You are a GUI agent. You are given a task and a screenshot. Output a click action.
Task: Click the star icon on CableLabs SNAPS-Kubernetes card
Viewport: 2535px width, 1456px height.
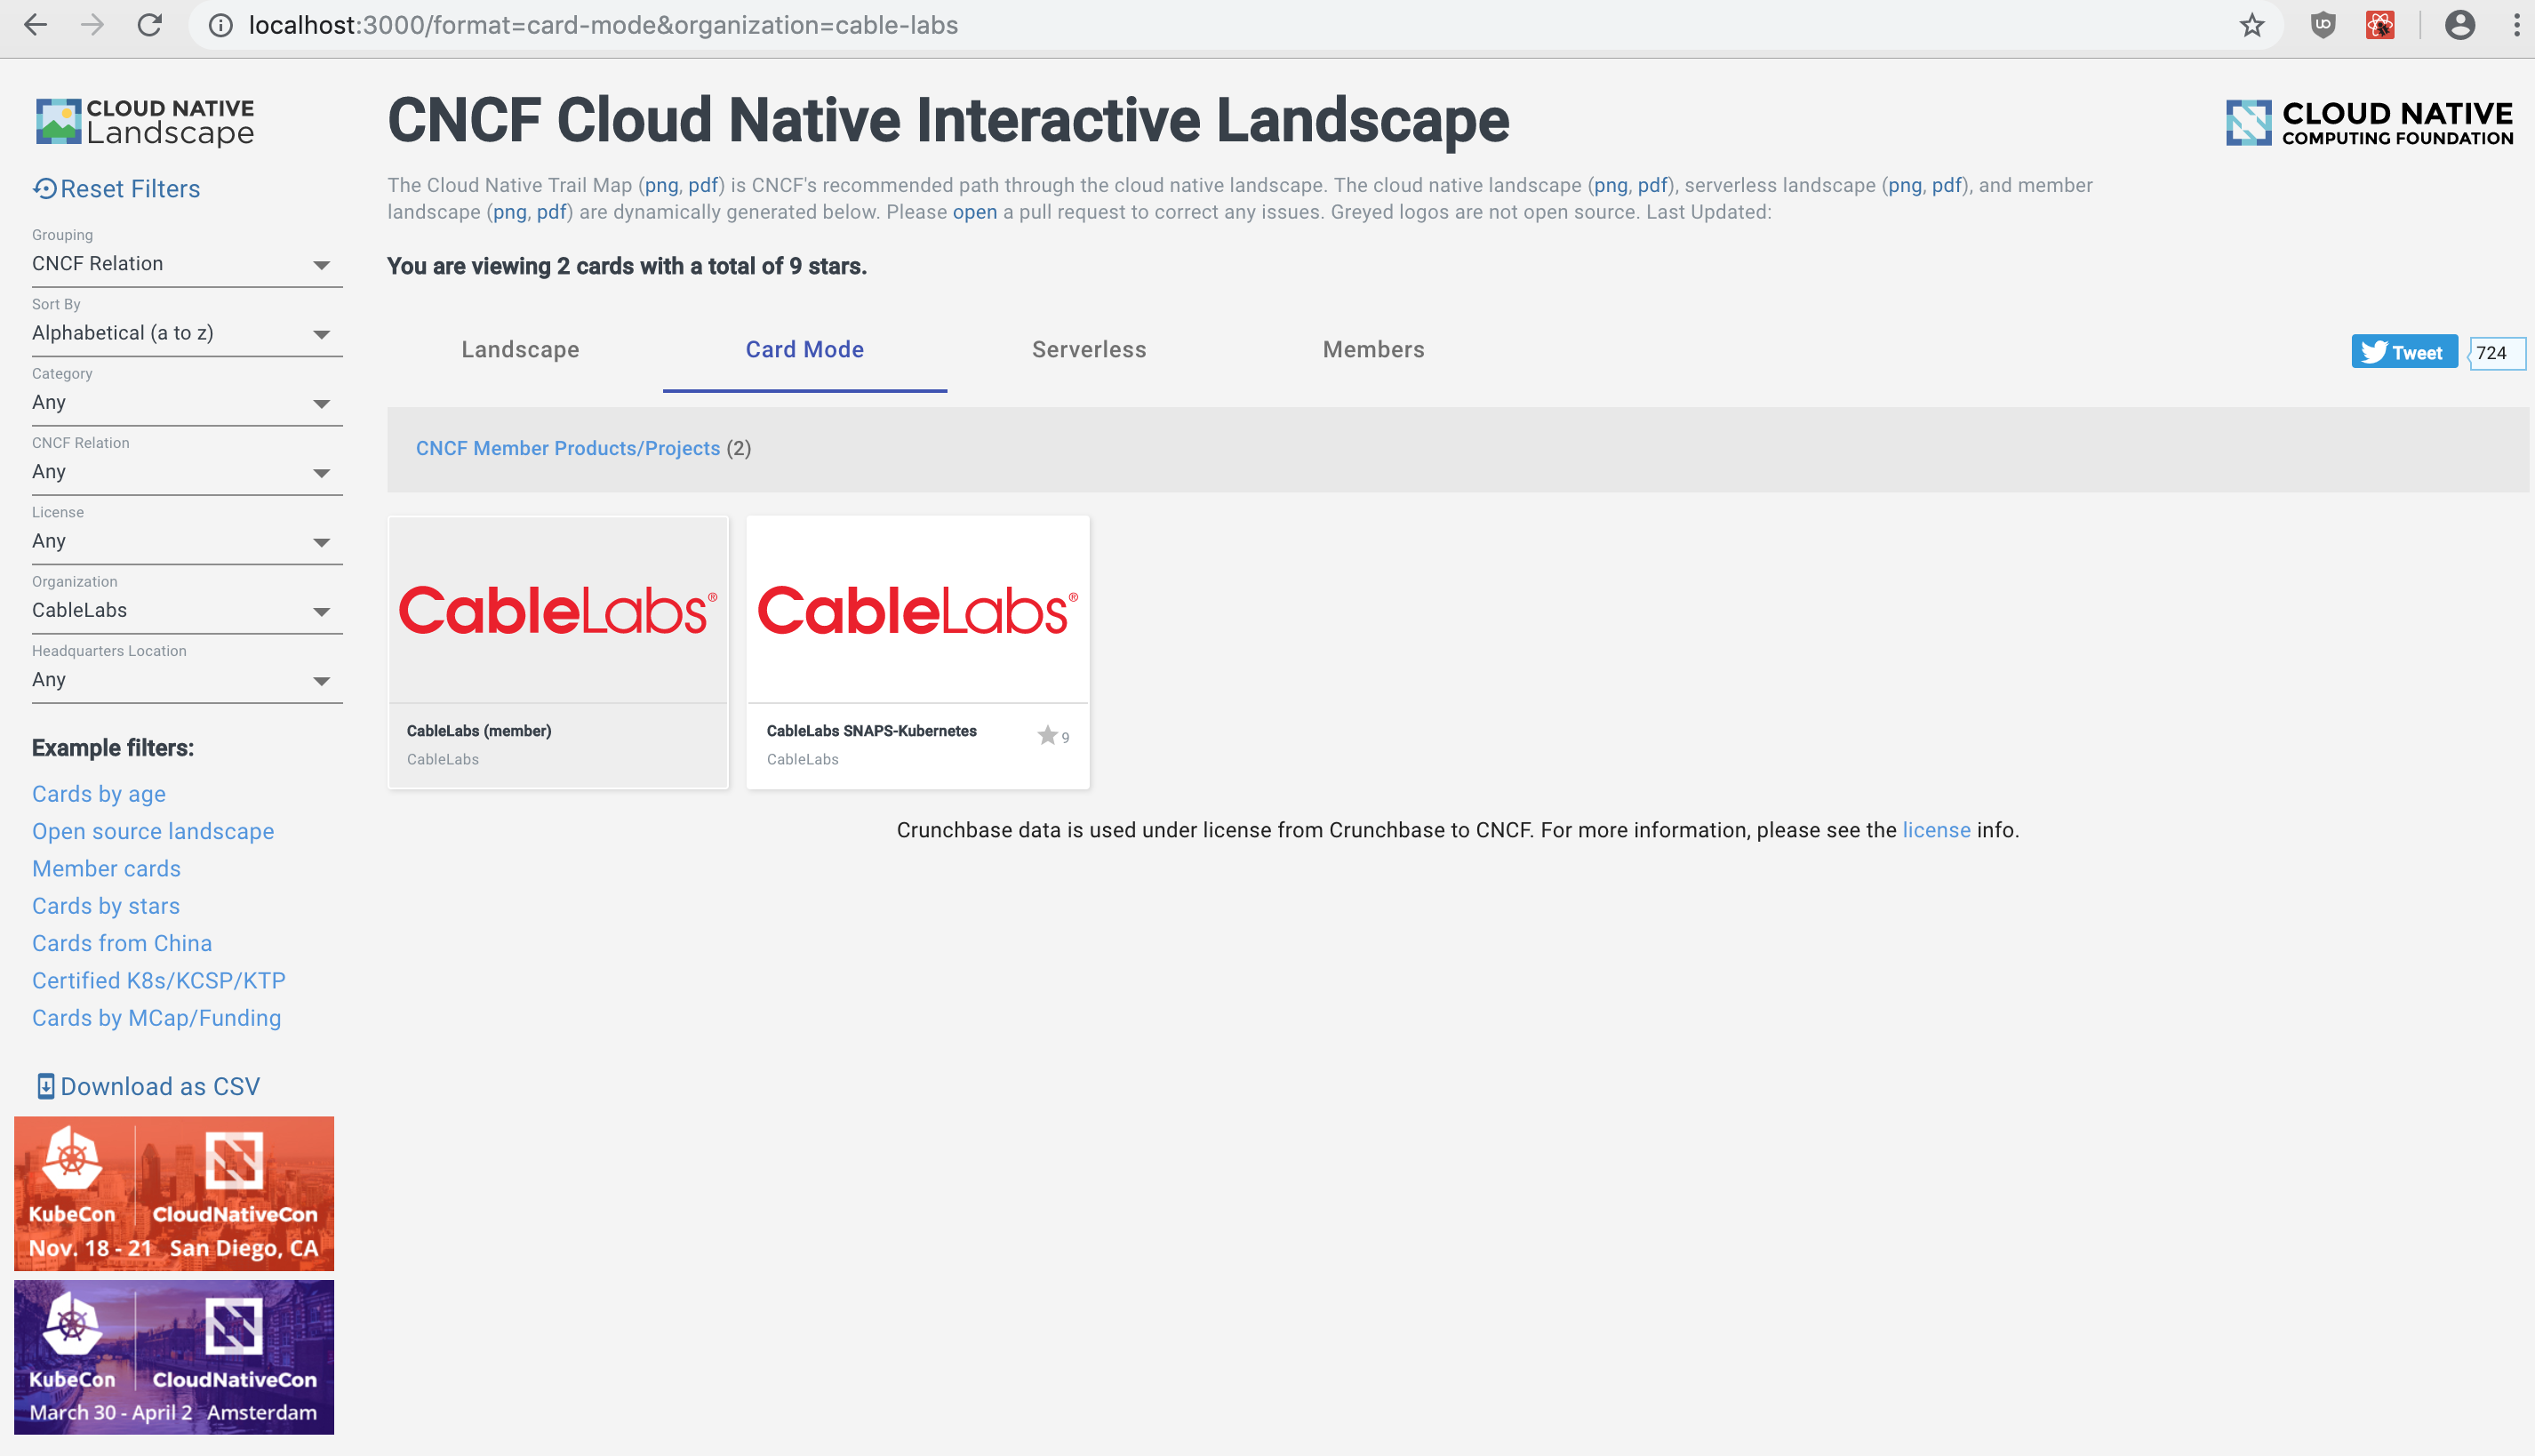[x=1046, y=735]
